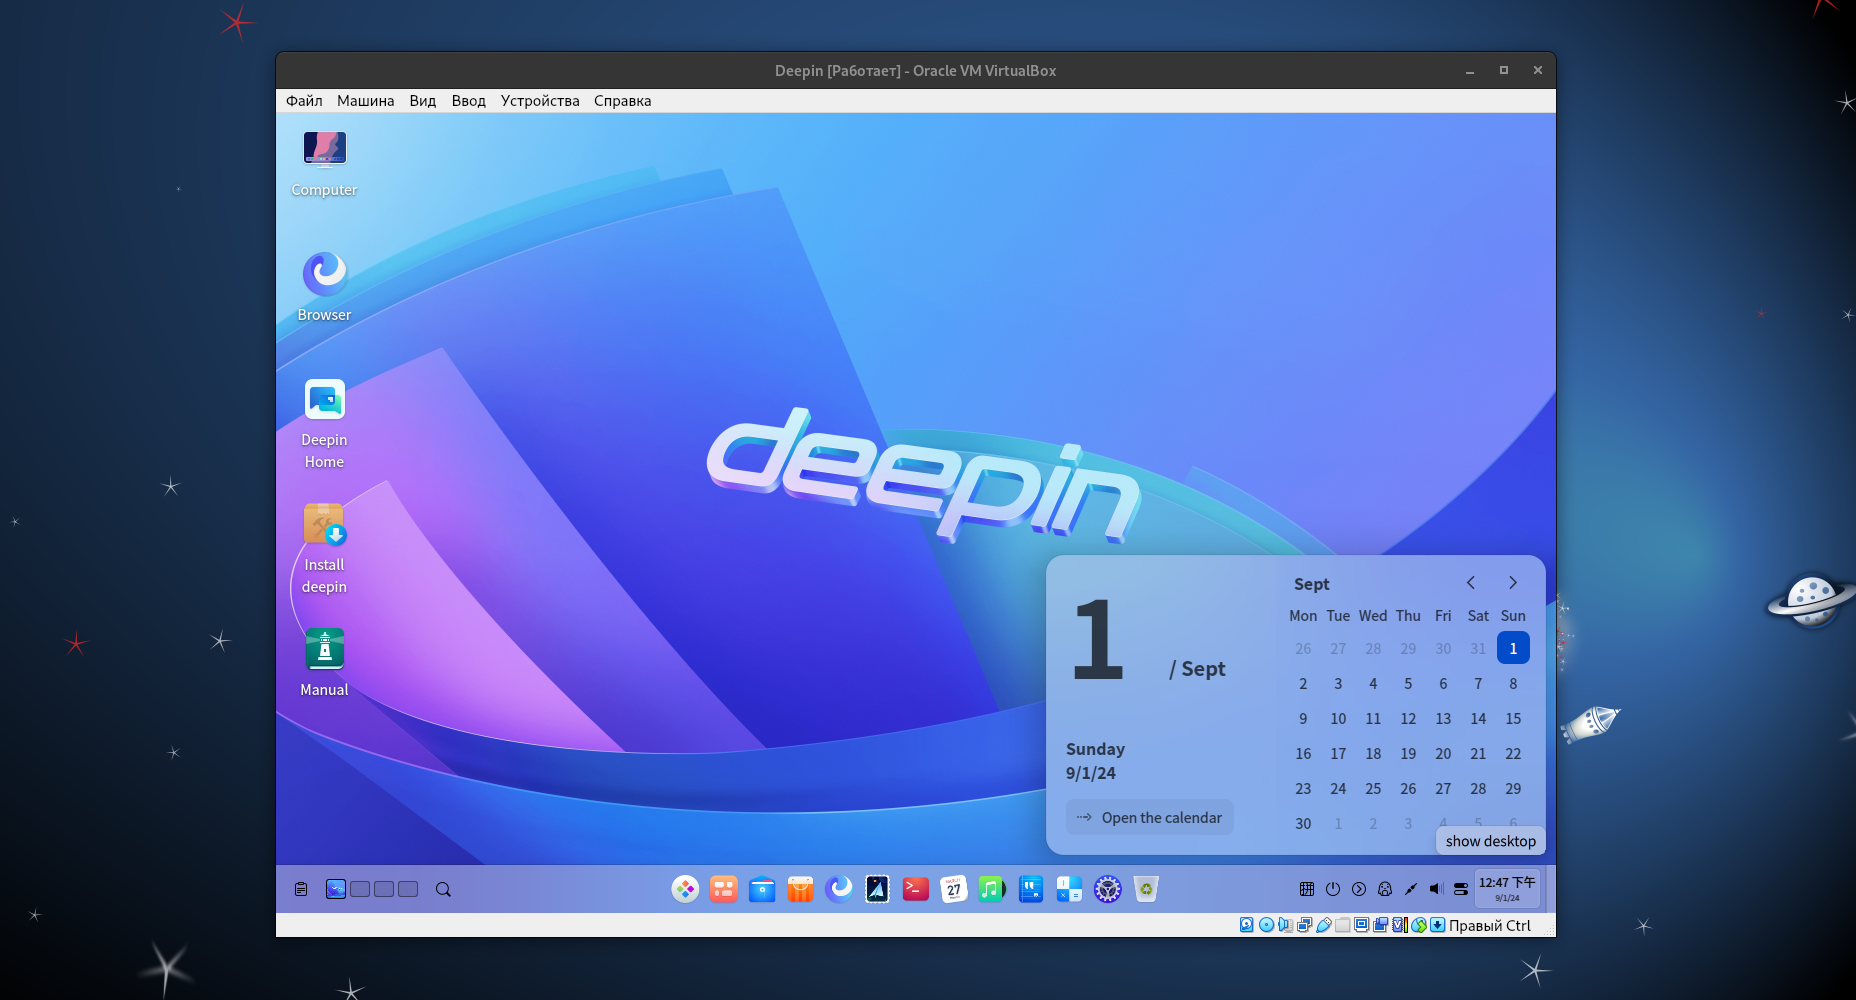Open the blue document reader dock icon
This screenshot has width=1856, height=1000.
tap(1031, 889)
